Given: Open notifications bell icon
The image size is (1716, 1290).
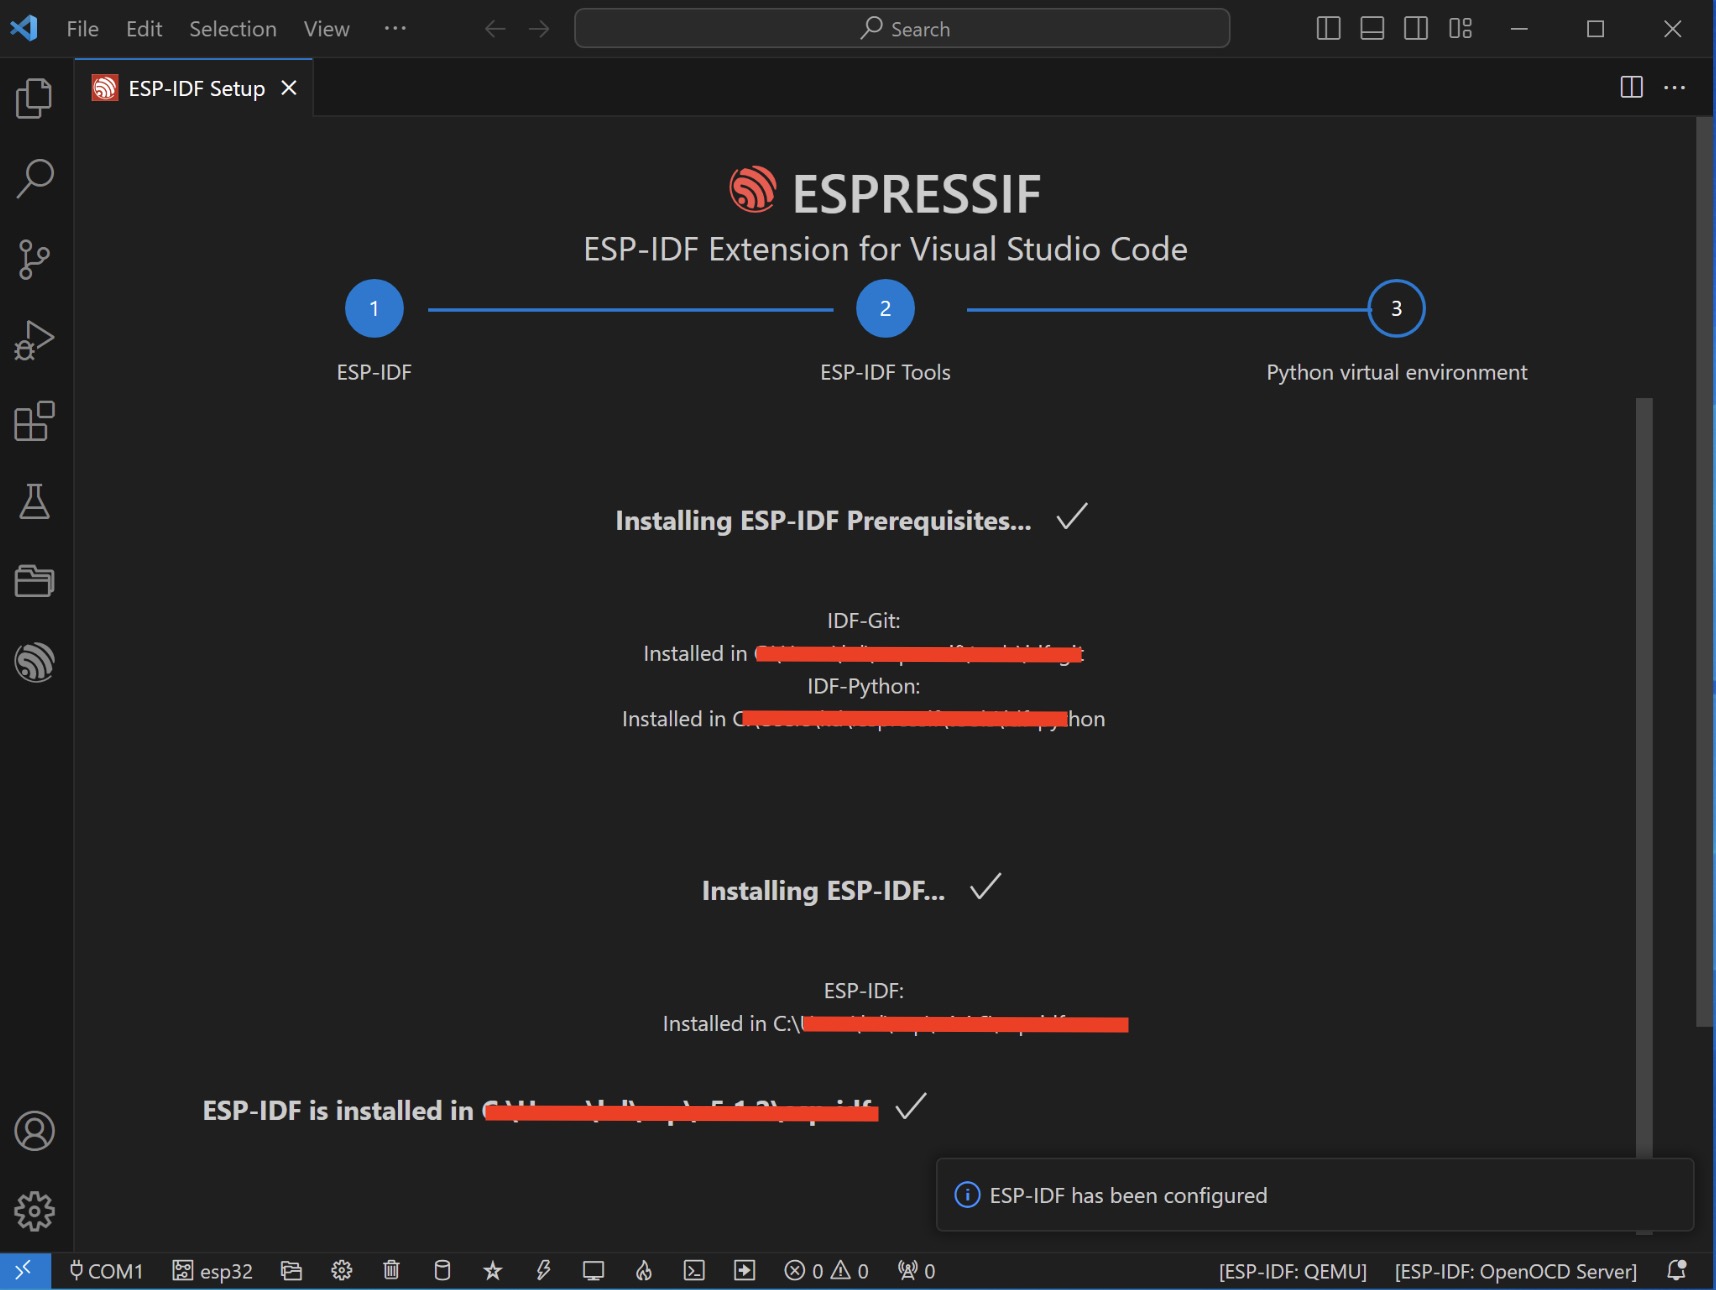Looking at the screenshot, I should [x=1677, y=1271].
